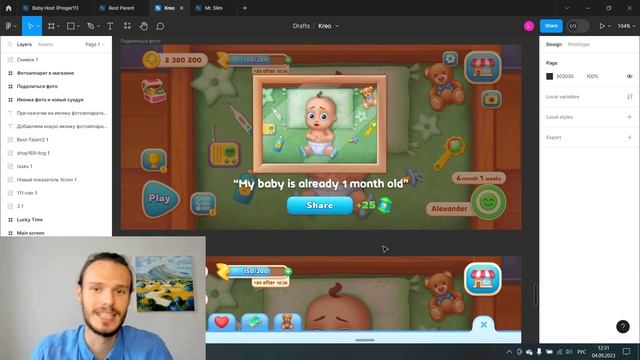Search layers with magnifier icon

tap(10, 44)
